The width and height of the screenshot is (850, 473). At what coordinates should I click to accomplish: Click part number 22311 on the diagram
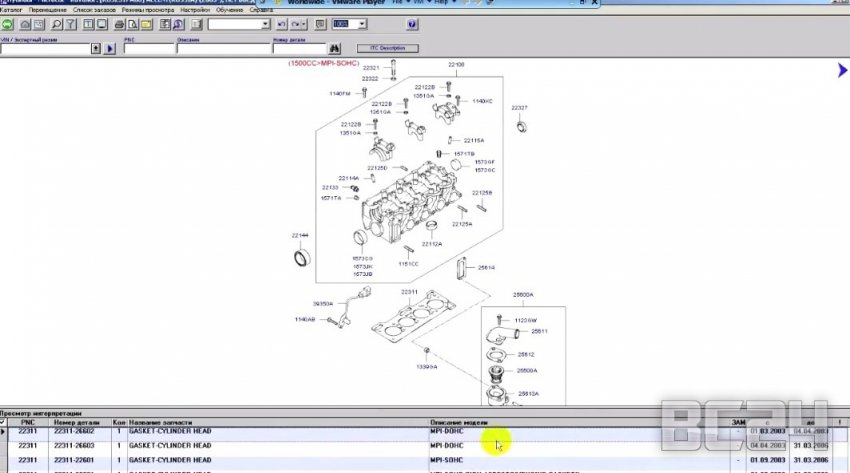point(408,292)
